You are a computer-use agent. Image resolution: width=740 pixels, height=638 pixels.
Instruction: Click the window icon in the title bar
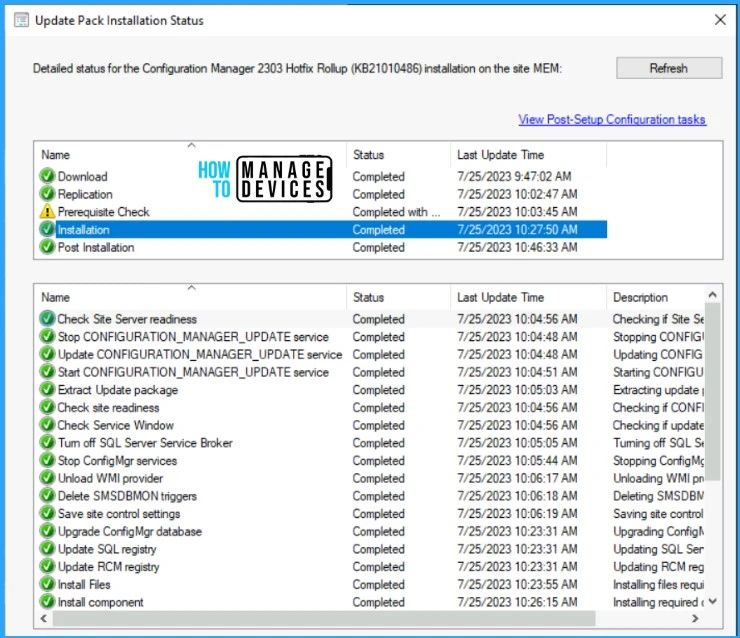point(21,20)
